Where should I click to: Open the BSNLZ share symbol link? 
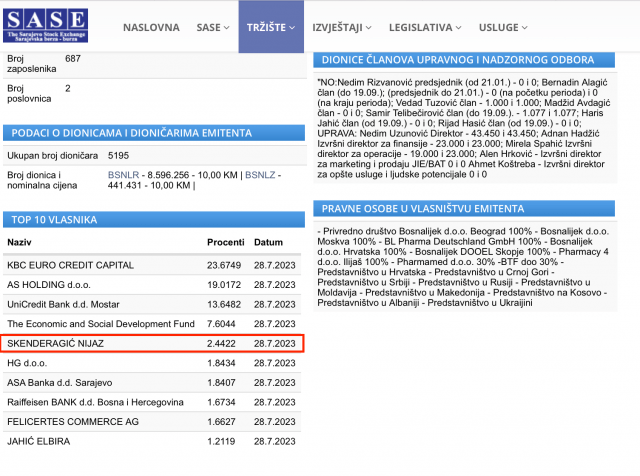[x=259, y=174]
